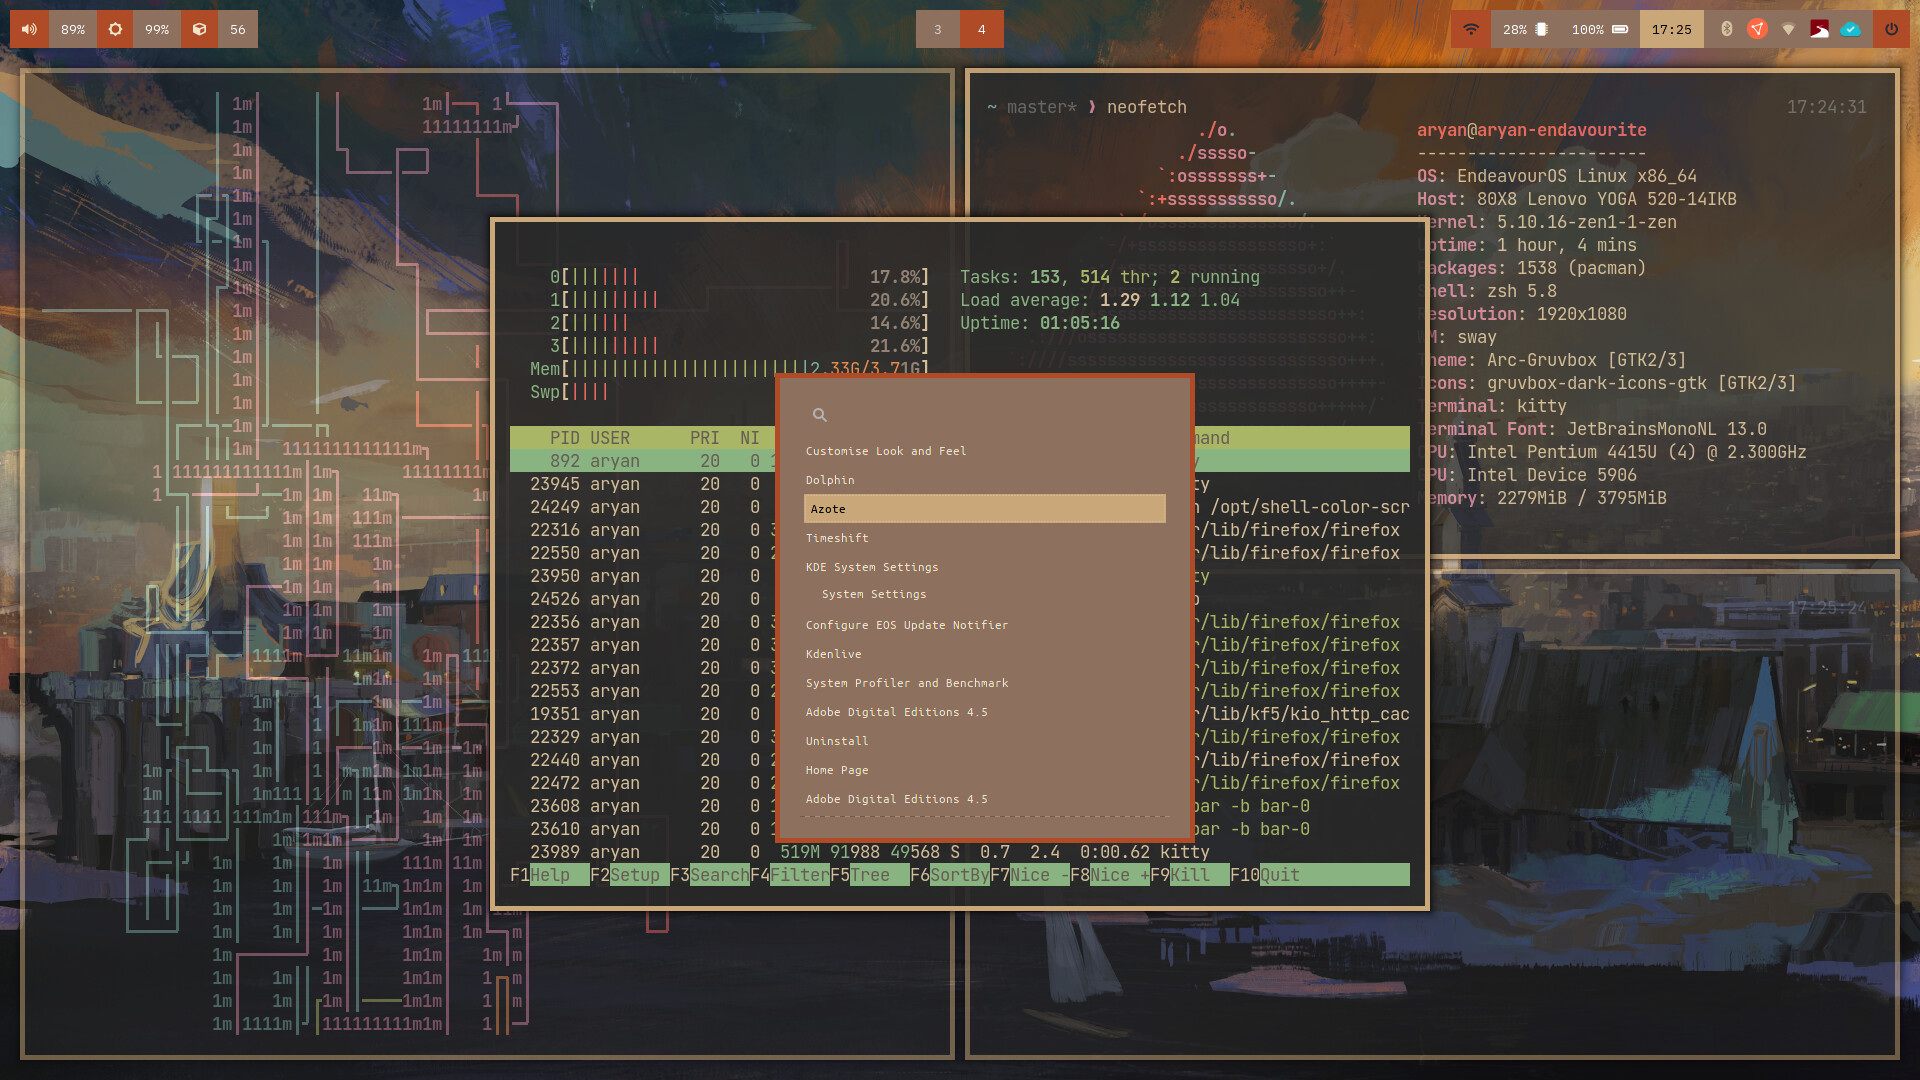This screenshot has width=1920, height=1080.
Task: Open the Bluetooth tray icon
Action: click(1726, 29)
